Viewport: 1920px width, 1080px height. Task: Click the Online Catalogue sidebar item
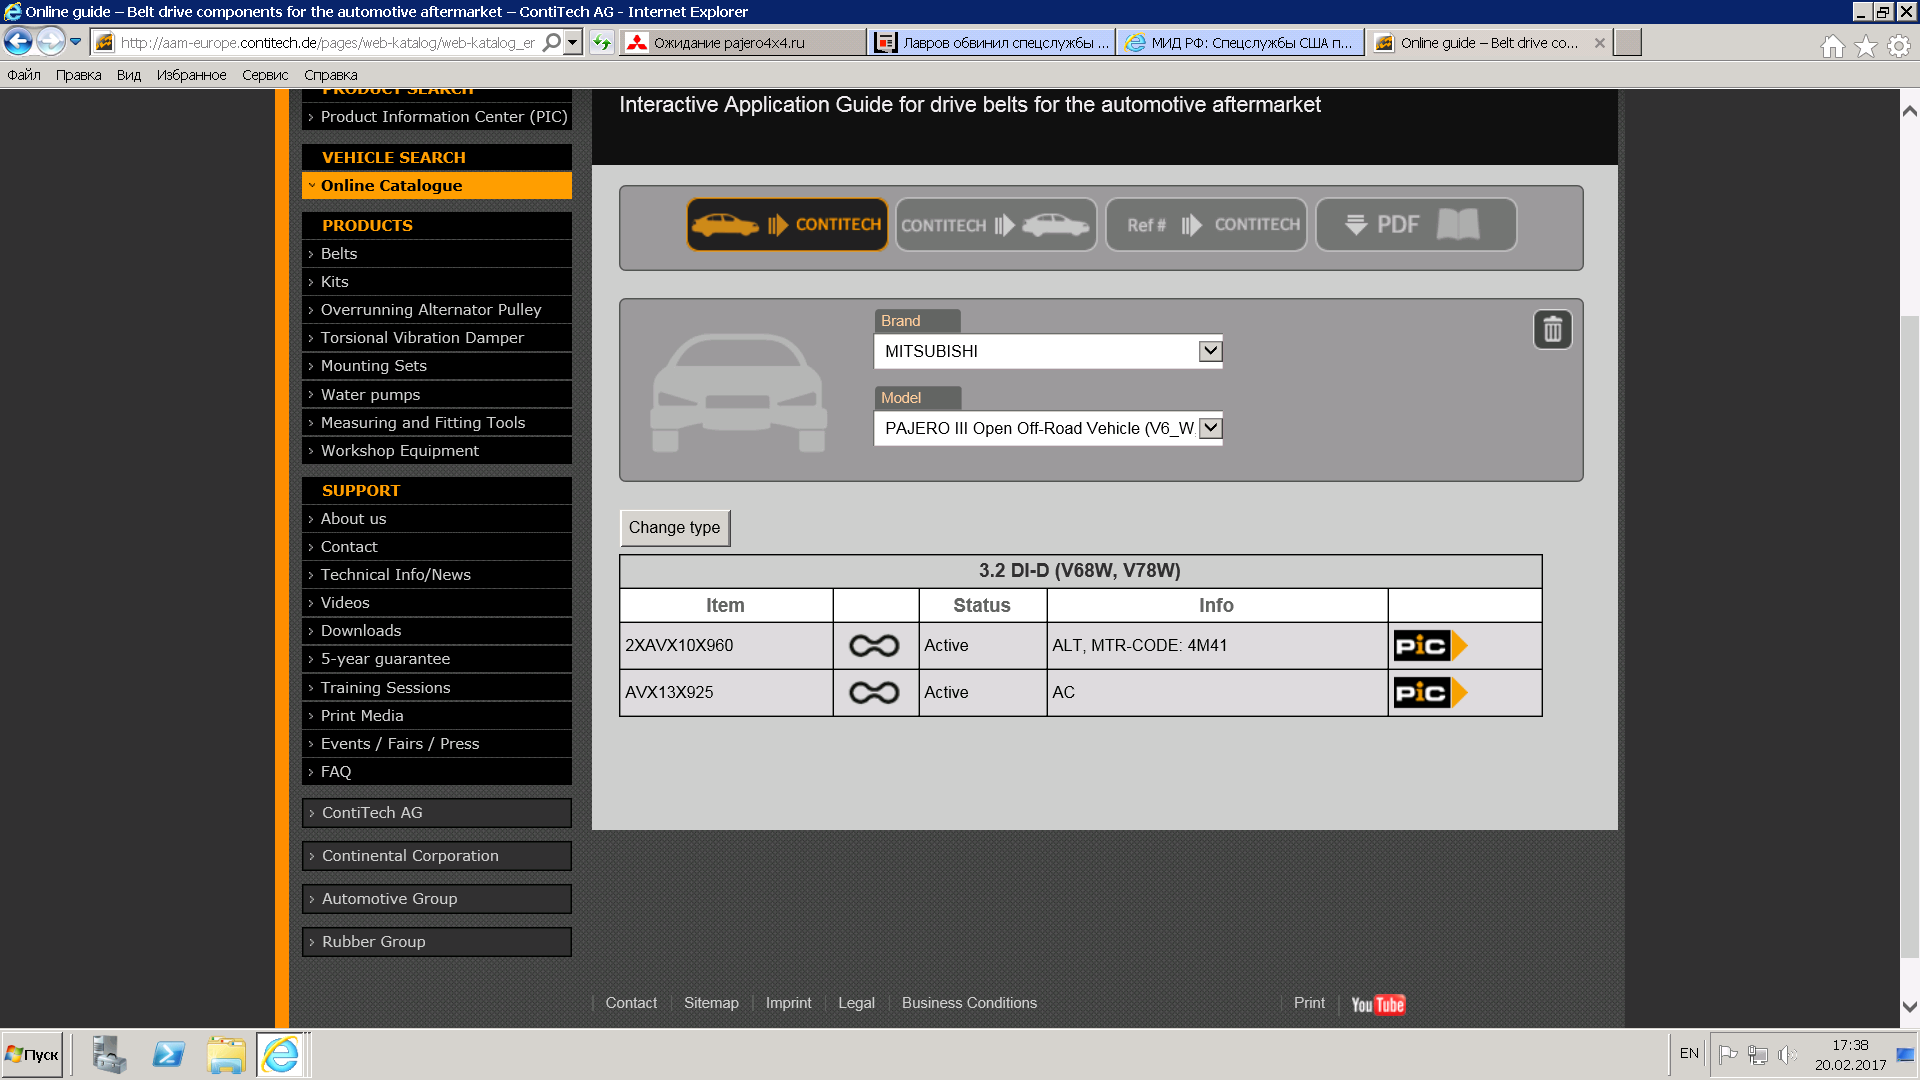391,186
